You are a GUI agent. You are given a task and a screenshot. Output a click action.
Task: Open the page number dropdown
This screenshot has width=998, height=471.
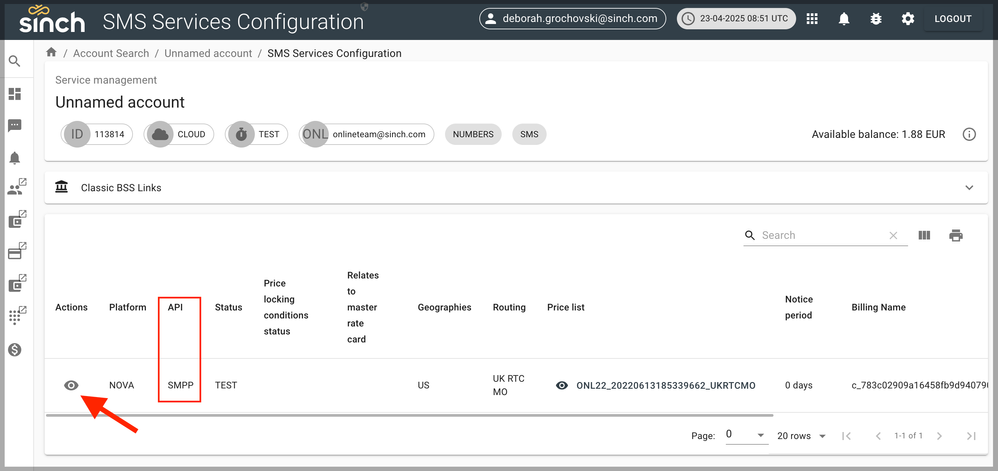click(745, 435)
